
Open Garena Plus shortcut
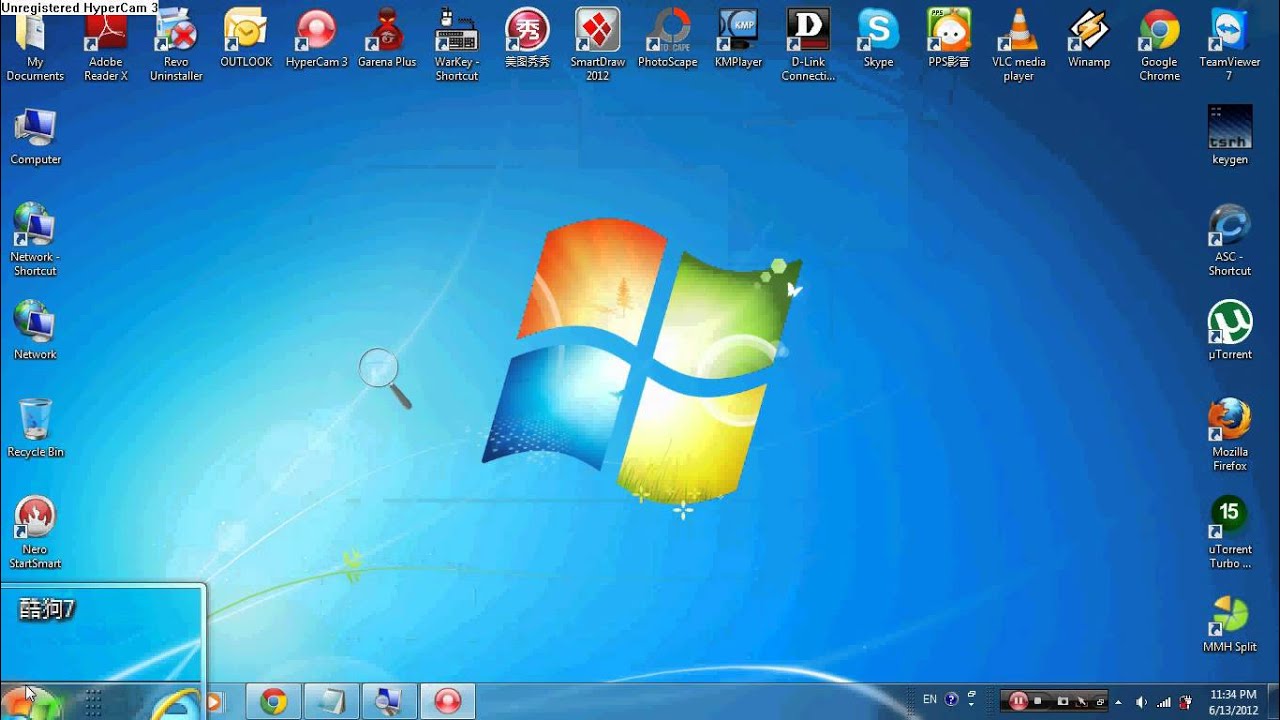[387, 38]
